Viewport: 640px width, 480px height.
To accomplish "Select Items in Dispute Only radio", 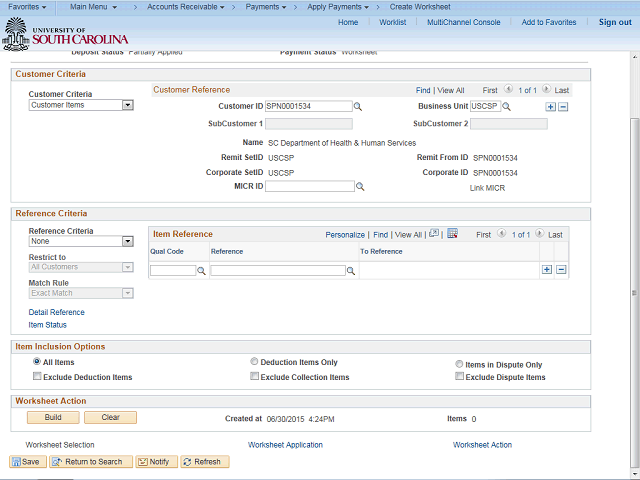I will click(459, 364).
